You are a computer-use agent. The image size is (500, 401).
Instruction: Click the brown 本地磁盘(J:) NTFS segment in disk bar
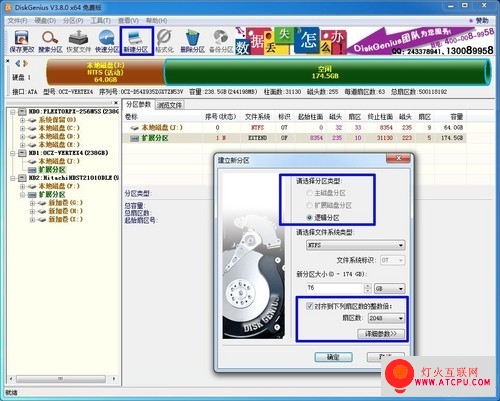tap(105, 72)
